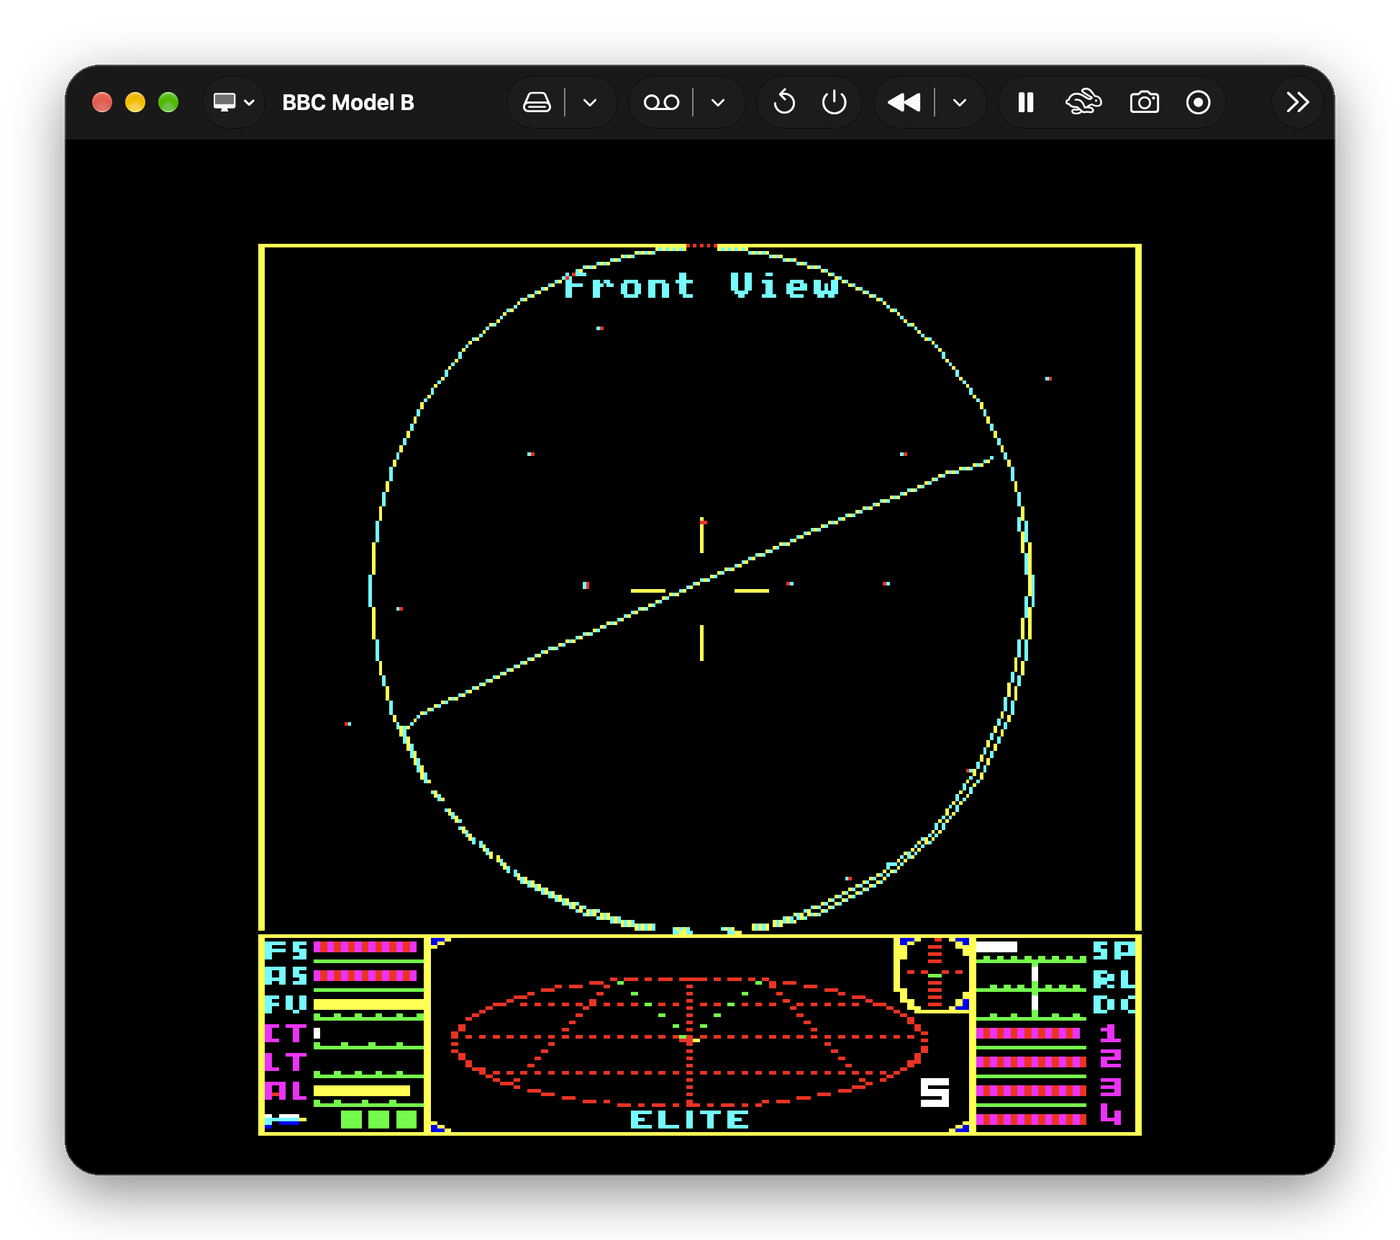1400x1240 pixels.
Task: Expand the disc drive dropdown arrow
Action: (x=590, y=102)
